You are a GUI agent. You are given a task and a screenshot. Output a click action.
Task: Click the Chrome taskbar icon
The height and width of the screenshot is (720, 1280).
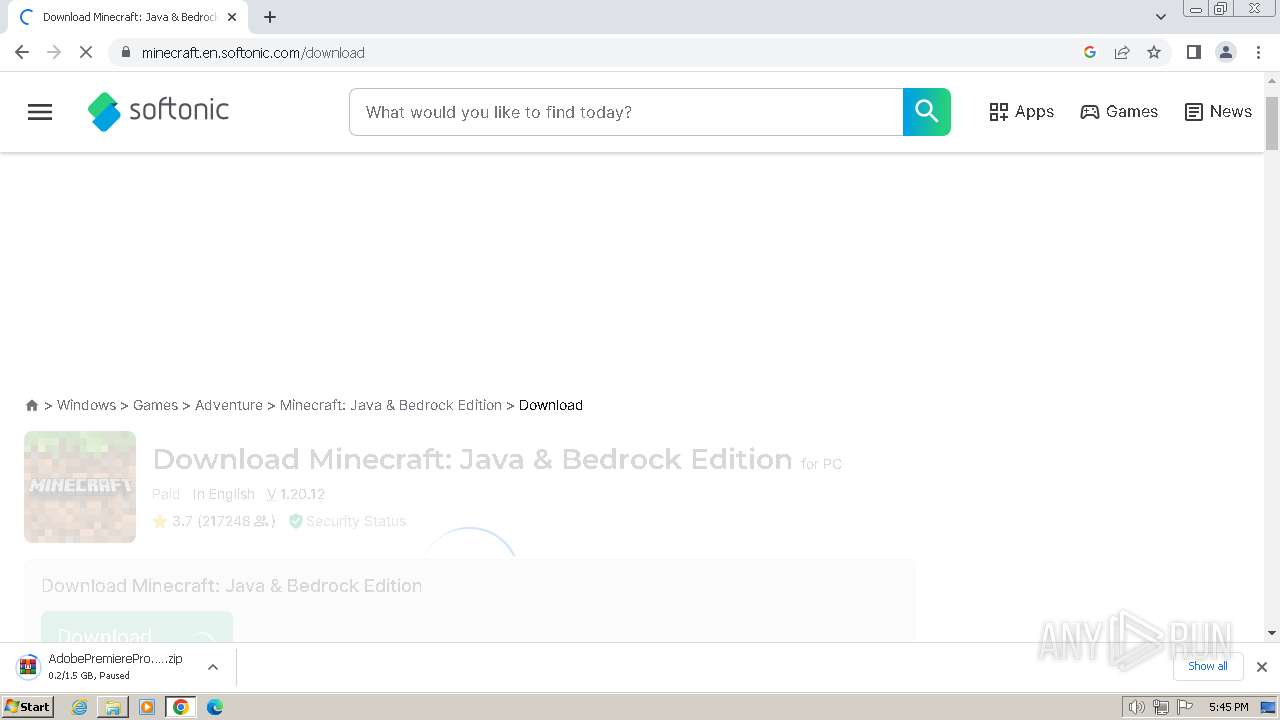(181, 707)
